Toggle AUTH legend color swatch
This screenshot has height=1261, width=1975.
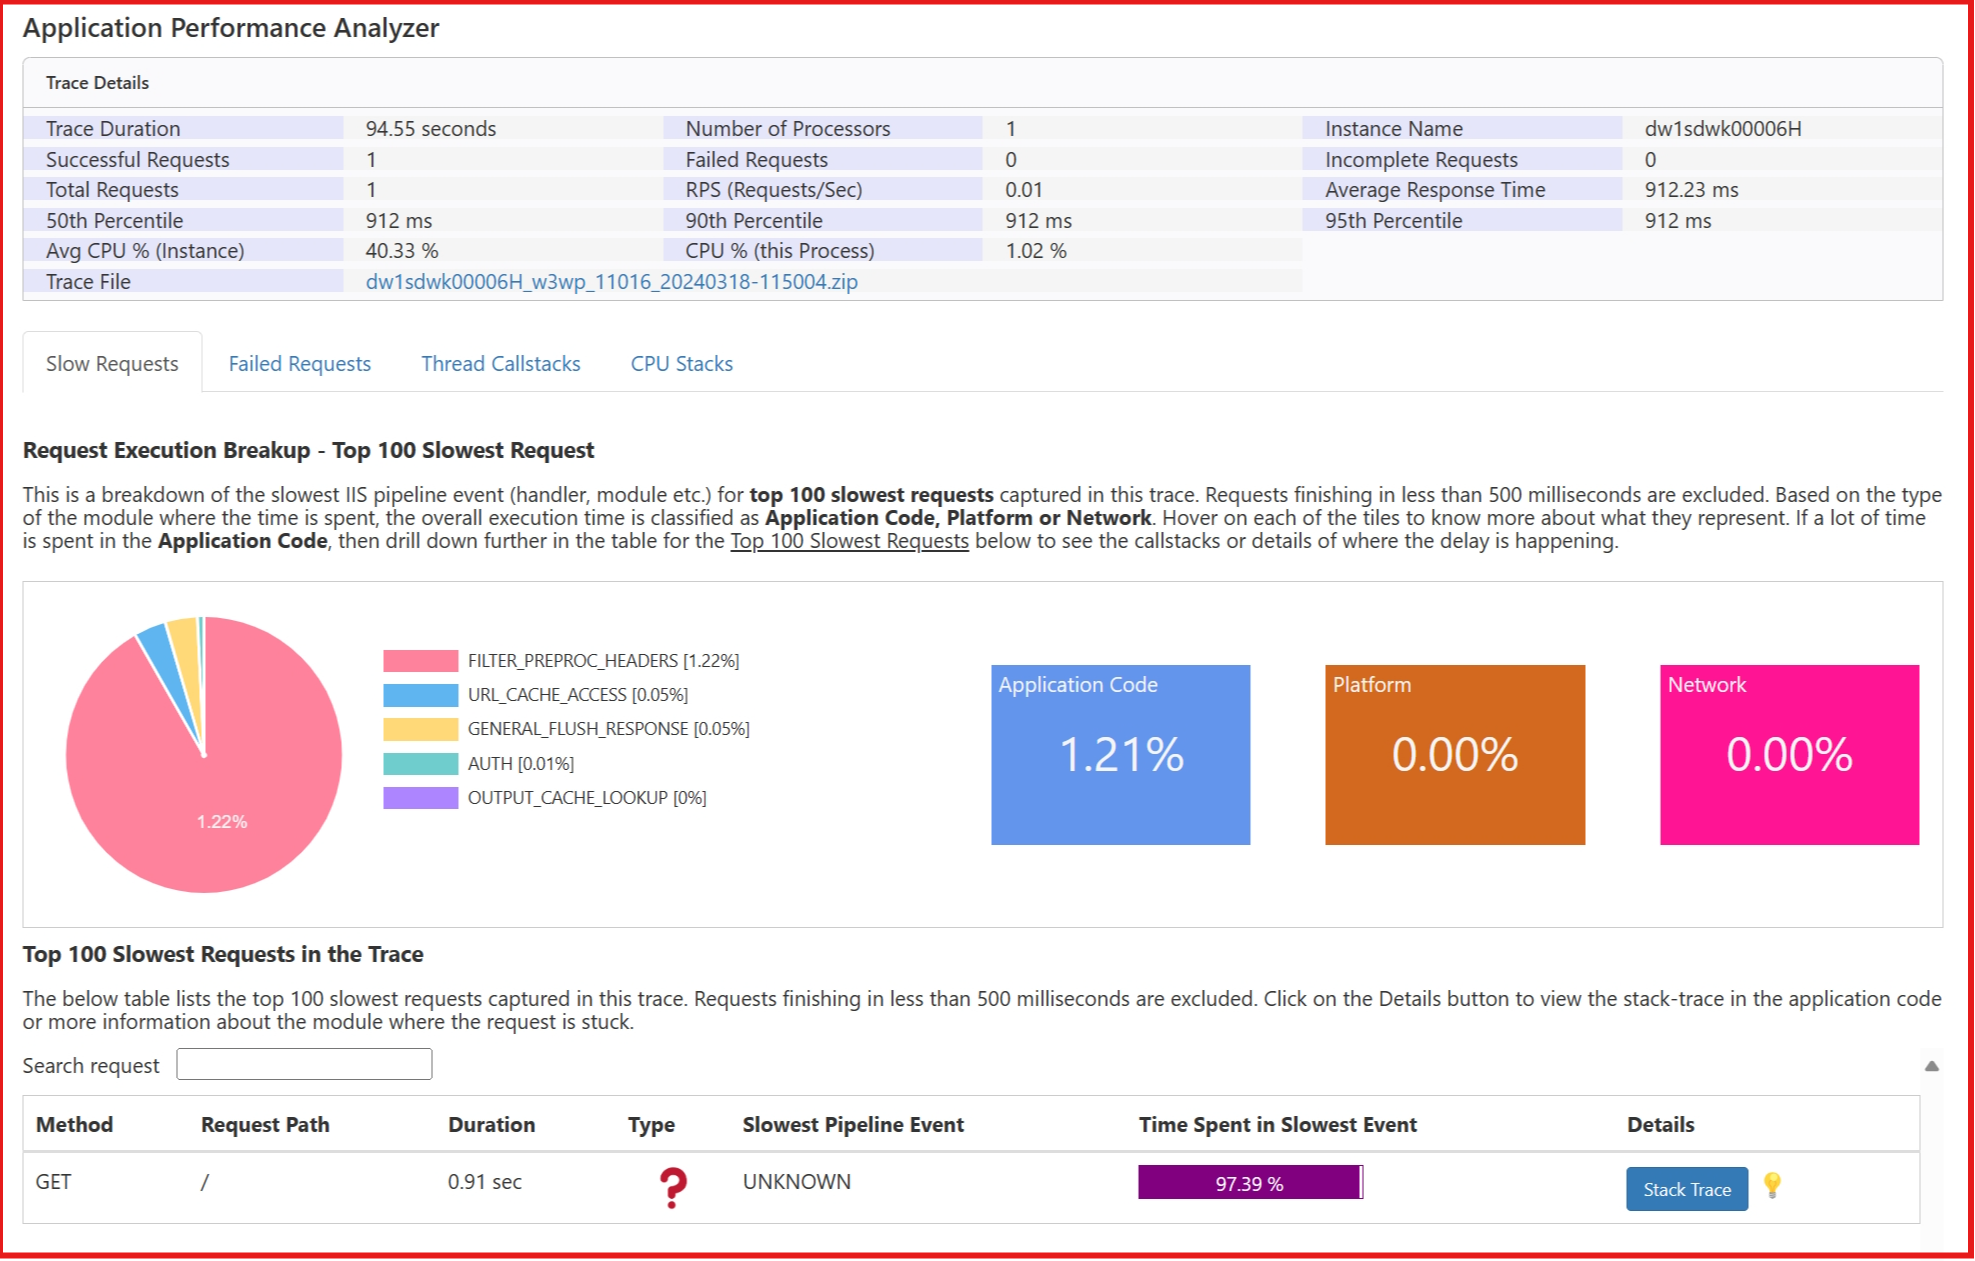click(420, 764)
